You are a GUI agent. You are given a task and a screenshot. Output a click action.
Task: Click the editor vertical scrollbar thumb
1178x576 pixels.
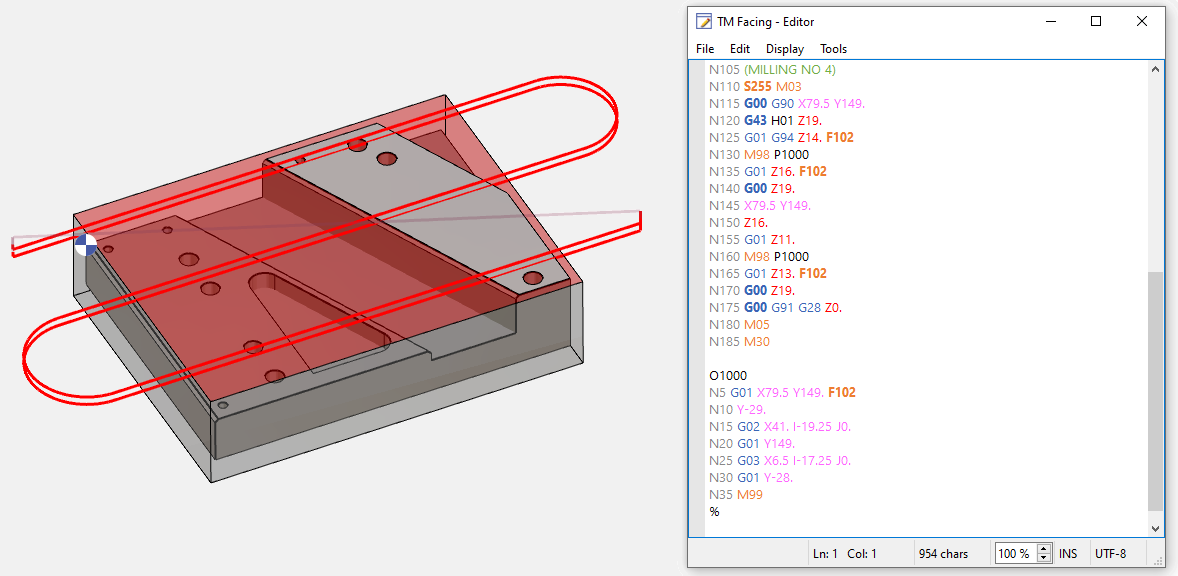(1156, 390)
